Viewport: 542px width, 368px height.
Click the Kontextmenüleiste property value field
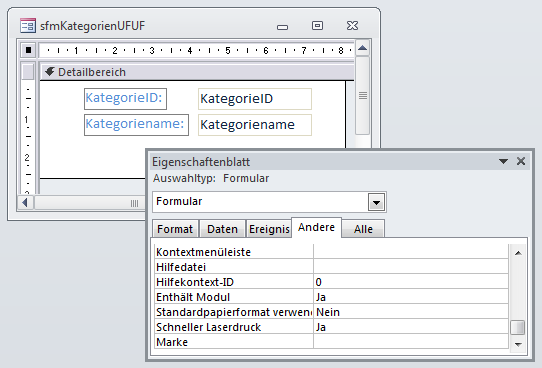pos(411,252)
